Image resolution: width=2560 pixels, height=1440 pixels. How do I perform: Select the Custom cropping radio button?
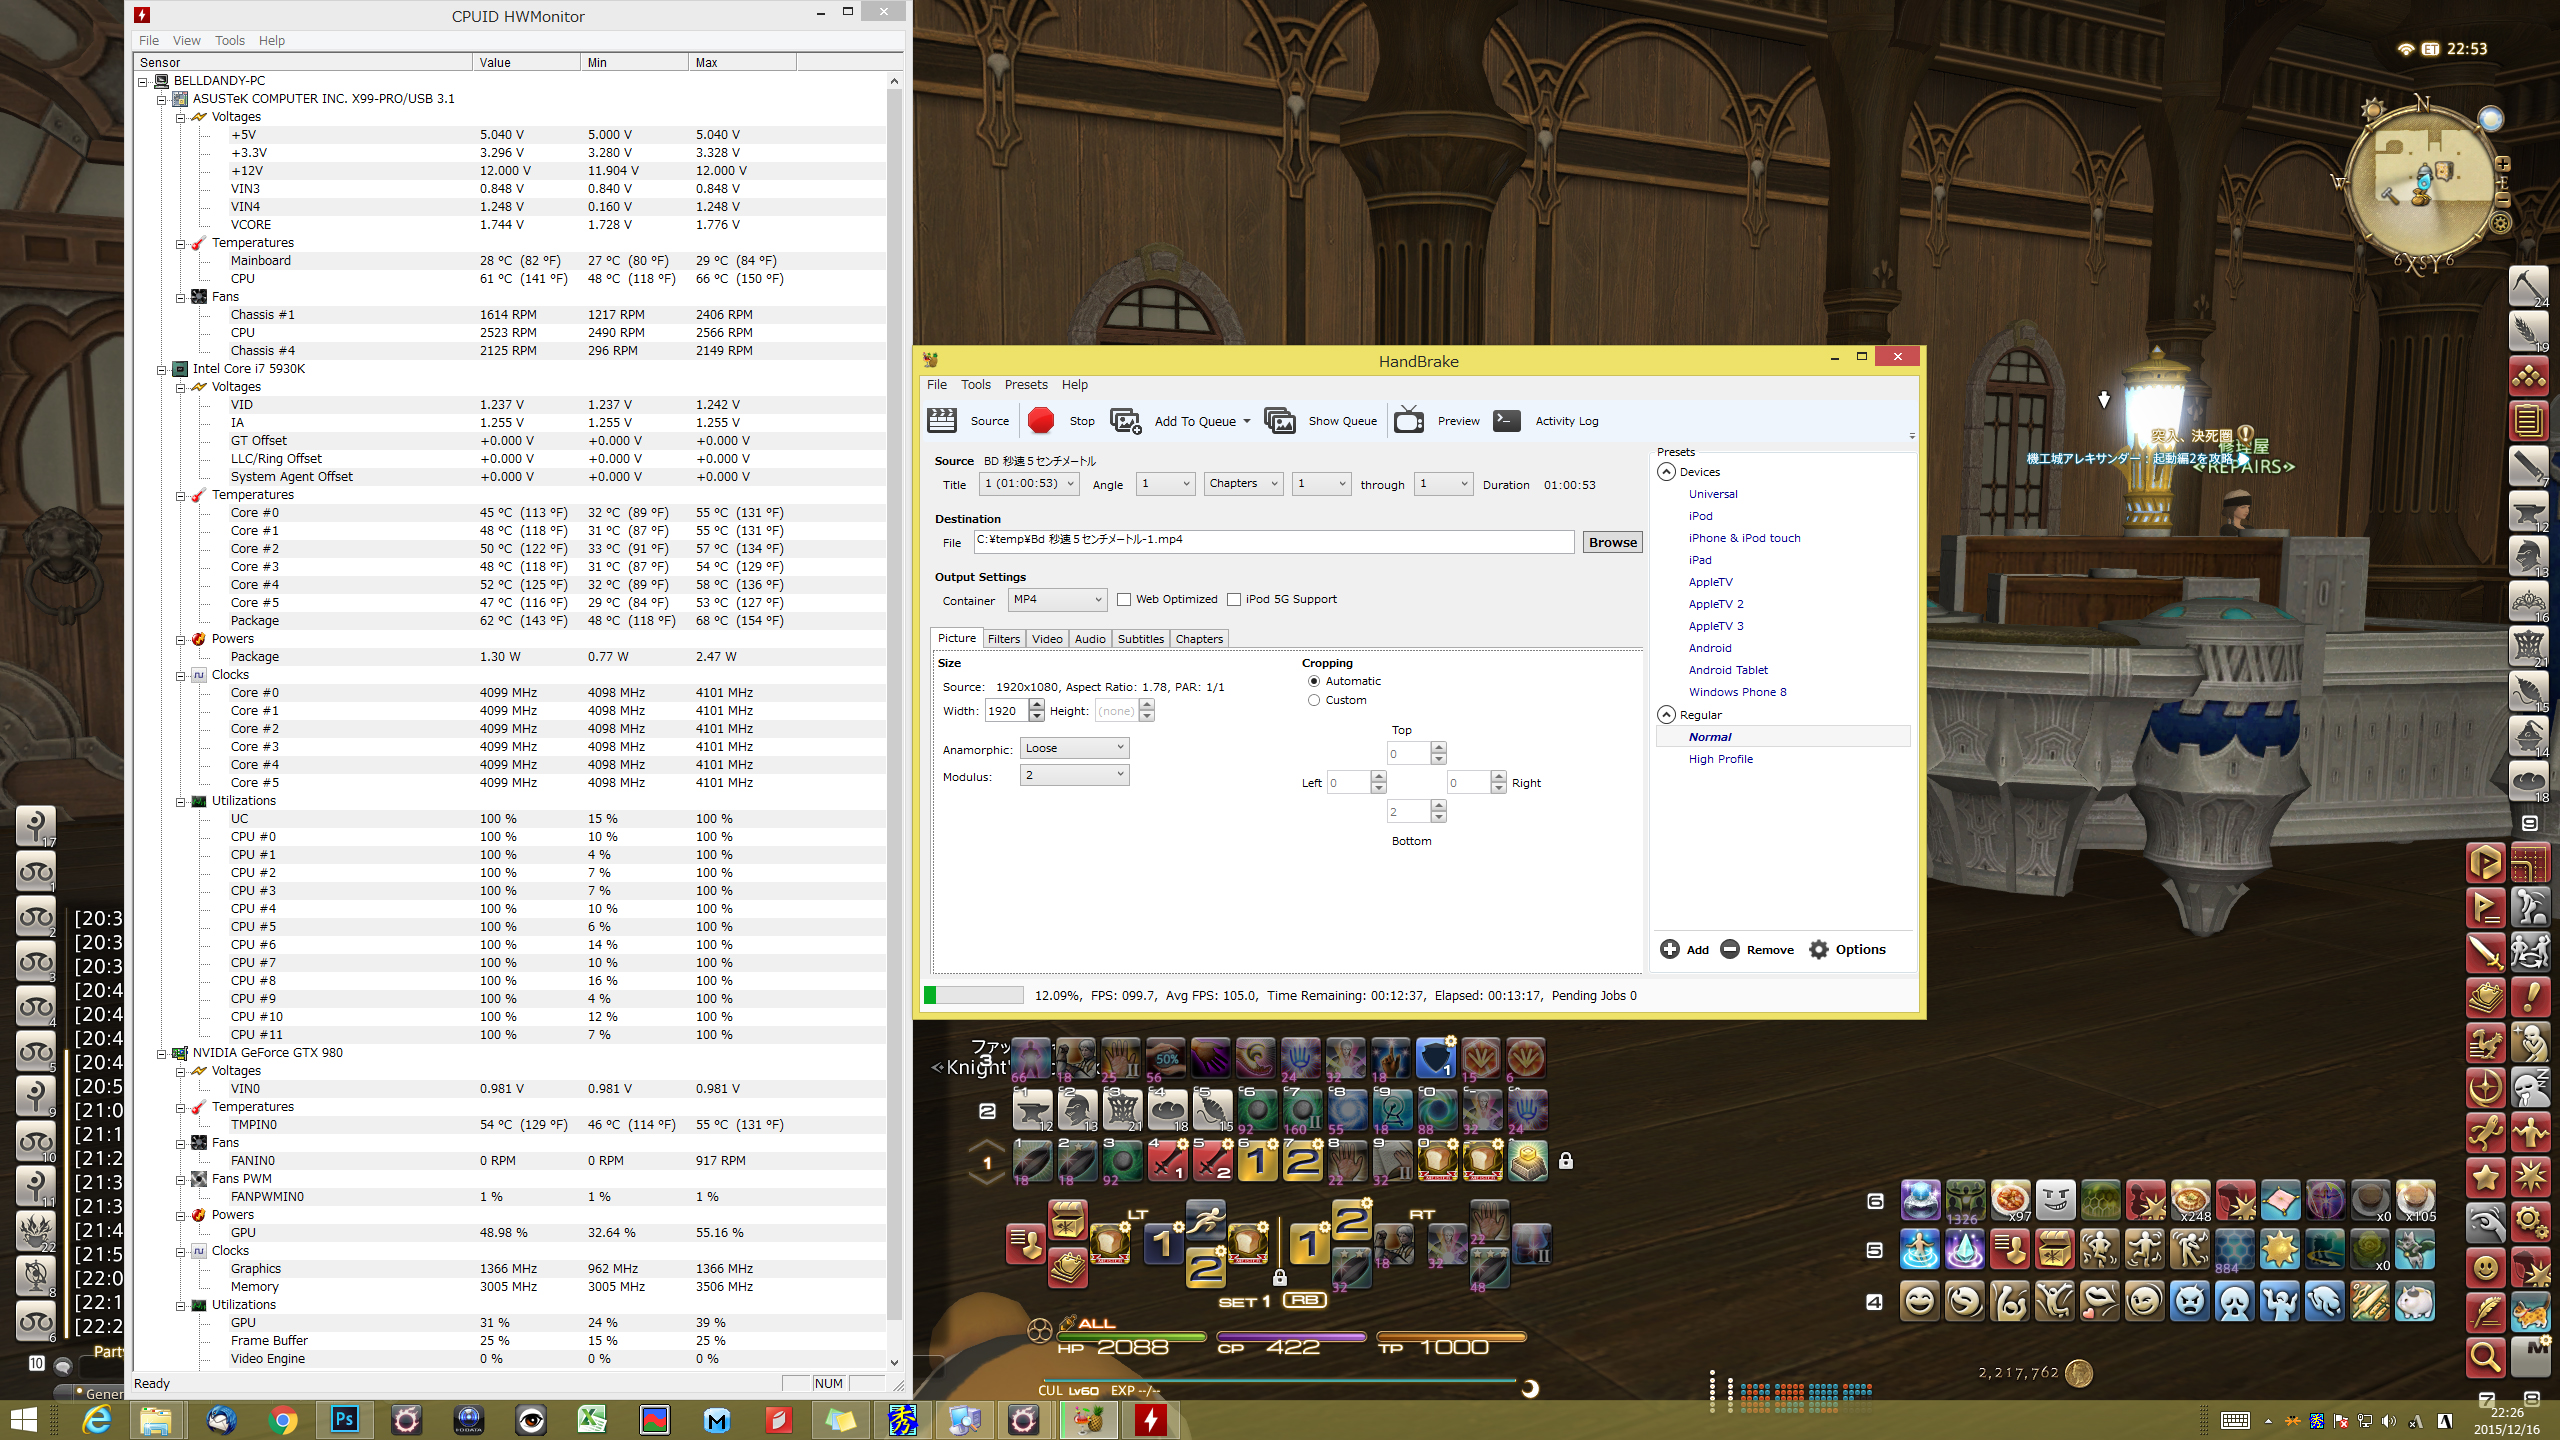point(1314,700)
